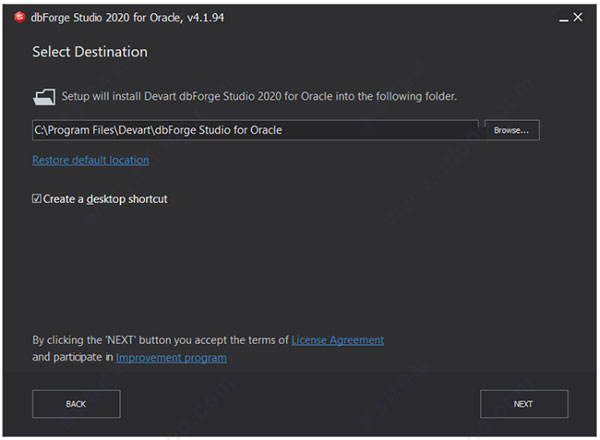Click the 'Setup will install Devart dbForge' message
This screenshot has width=600, height=440.
259,96
